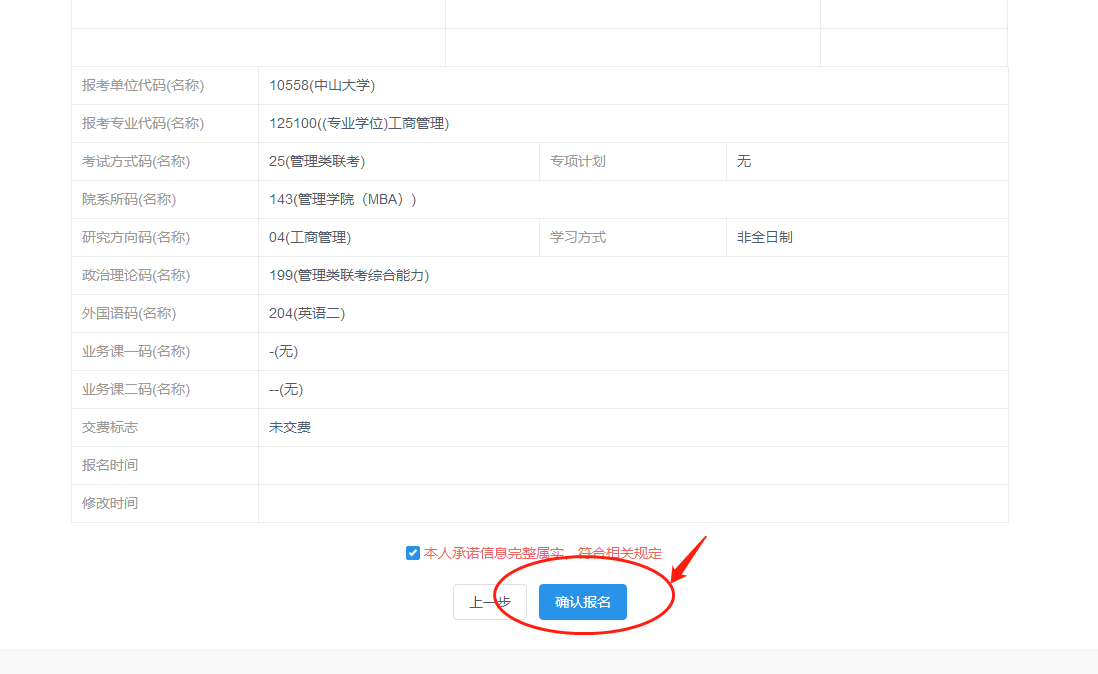The height and width of the screenshot is (674, 1098).
Task: Click the 上一步 previous step button
Action: pos(489,601)
